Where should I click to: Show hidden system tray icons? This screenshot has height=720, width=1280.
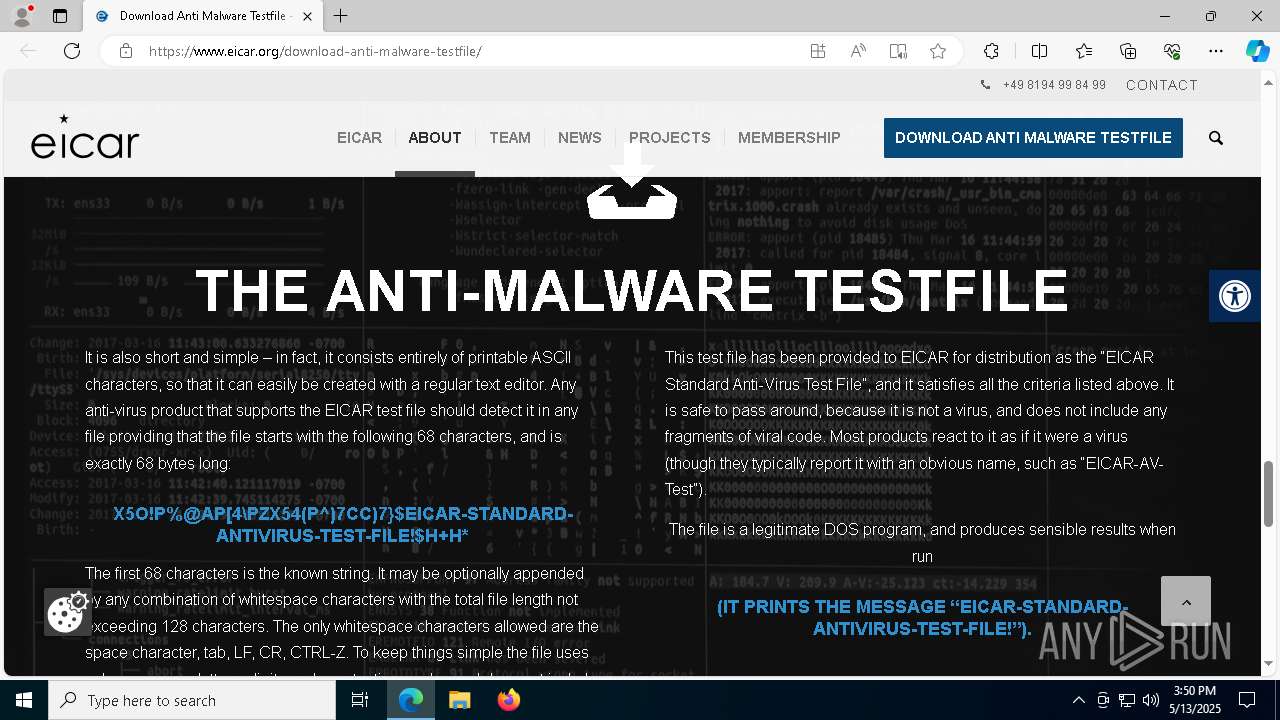(1078, 700)
